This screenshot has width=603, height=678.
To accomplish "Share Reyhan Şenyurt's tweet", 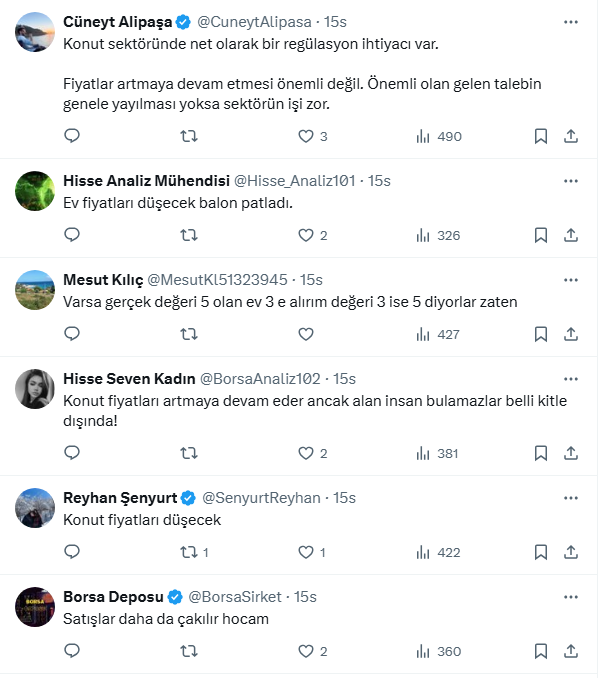I will pos(571,552).
